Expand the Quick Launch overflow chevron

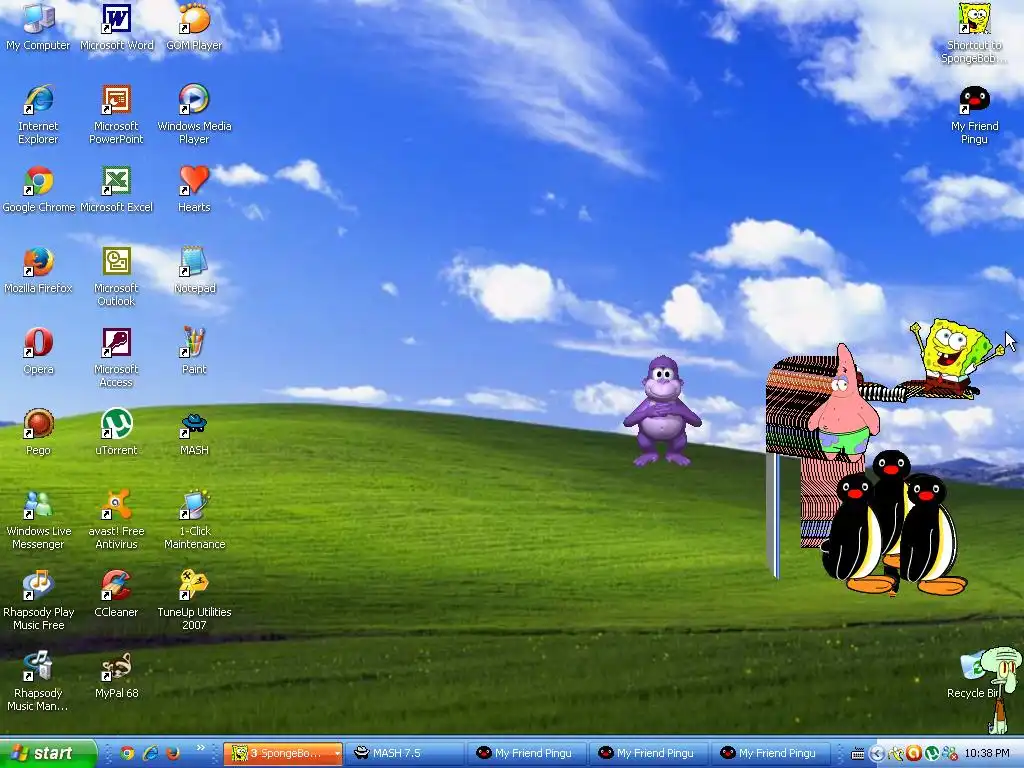(200, 748)
